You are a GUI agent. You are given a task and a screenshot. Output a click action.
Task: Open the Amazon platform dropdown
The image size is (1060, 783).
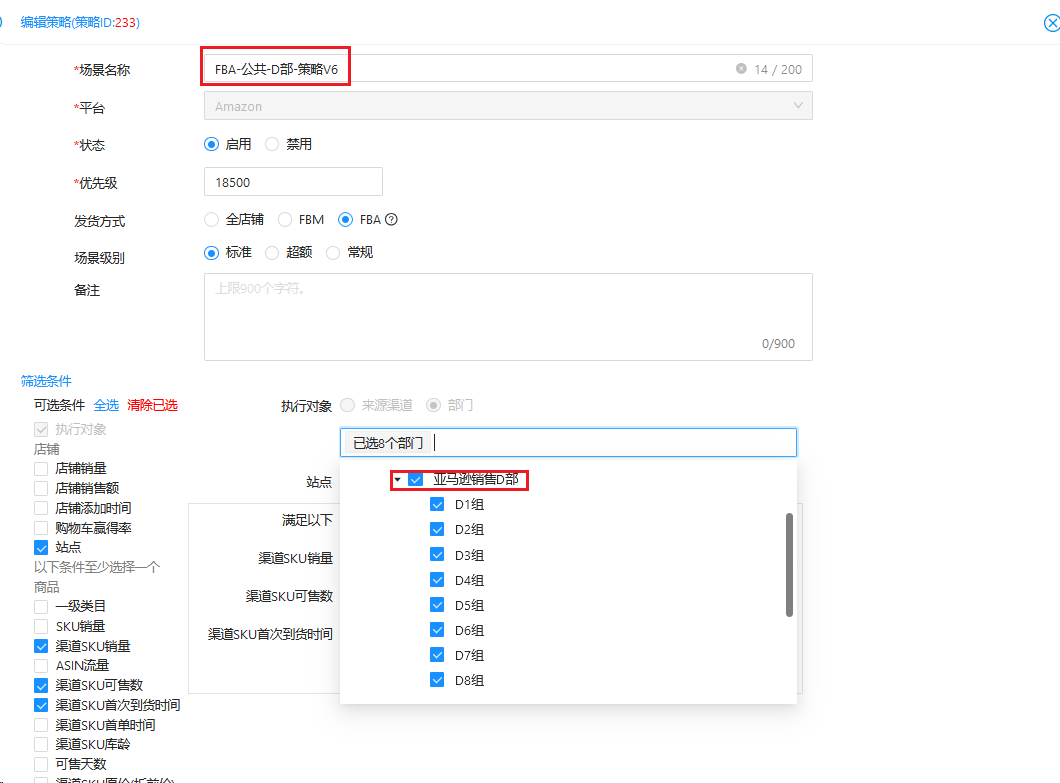pos(508,106)
